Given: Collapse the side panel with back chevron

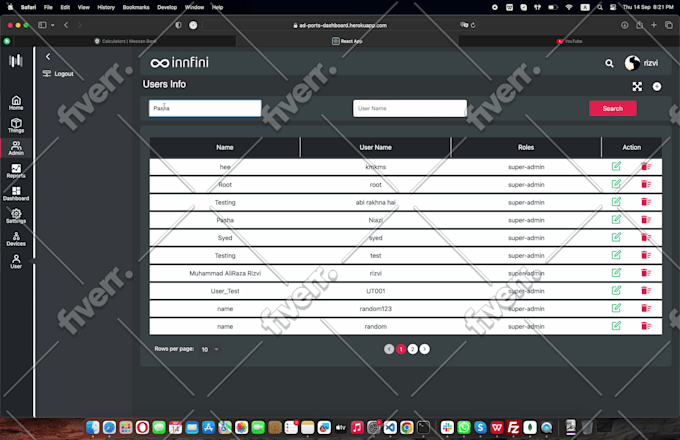Looking at the screenshot, I should pos(48,56).
